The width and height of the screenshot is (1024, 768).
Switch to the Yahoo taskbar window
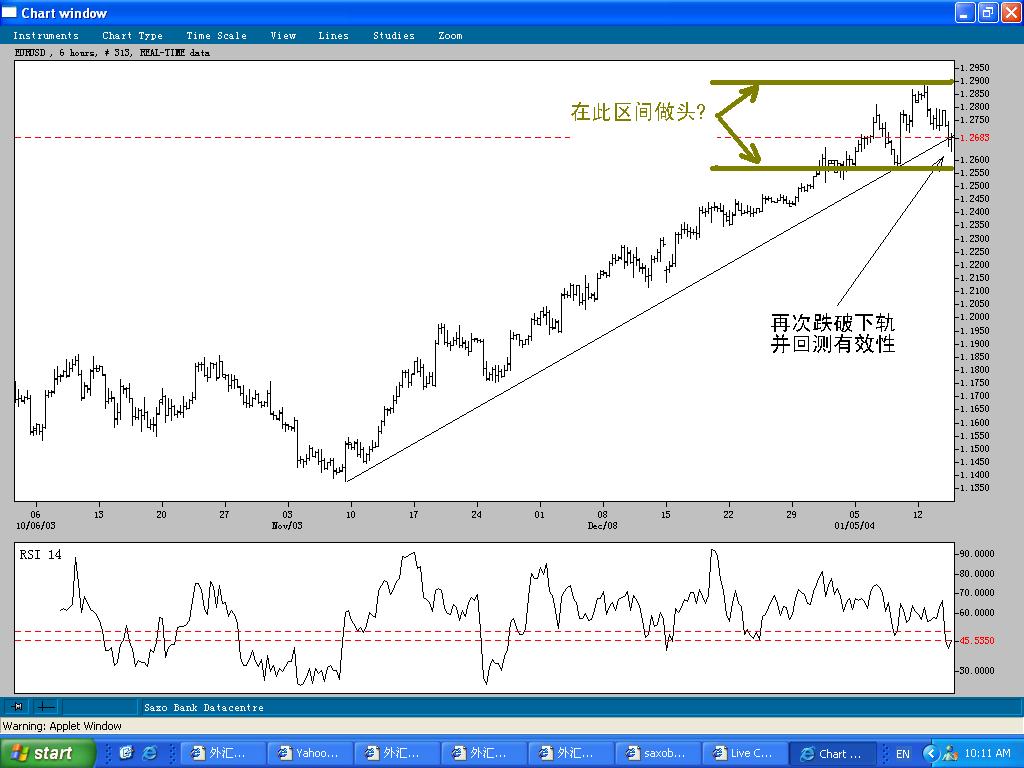coord(310,753)
